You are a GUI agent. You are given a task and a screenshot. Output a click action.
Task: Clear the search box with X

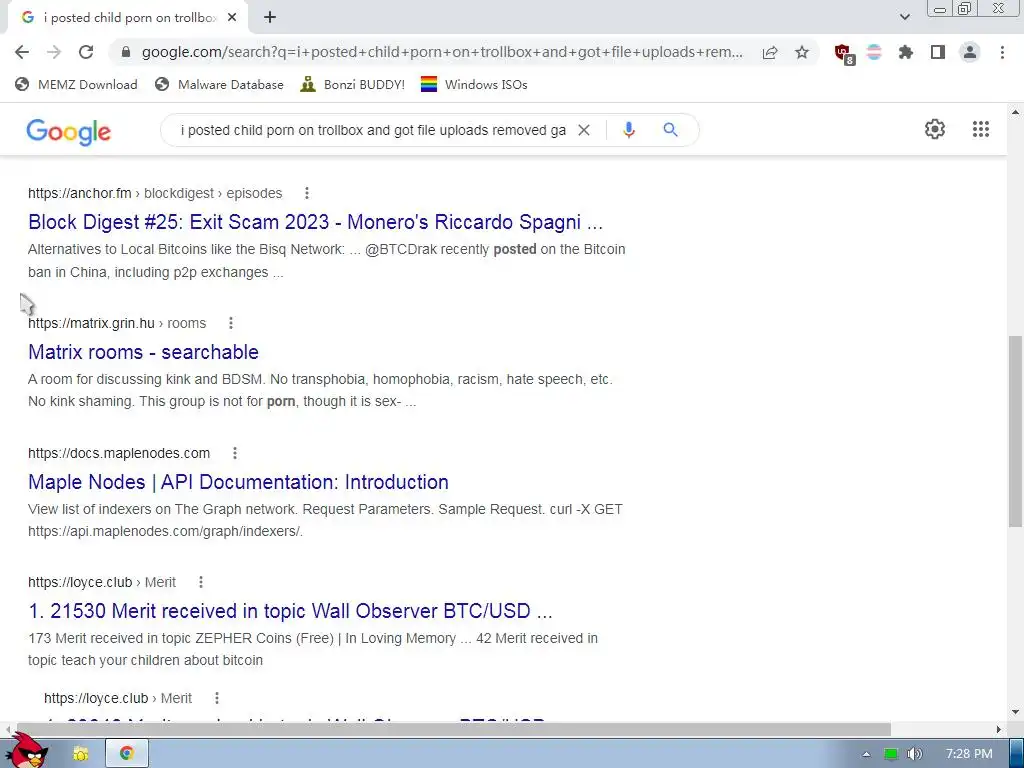(584, 130)
